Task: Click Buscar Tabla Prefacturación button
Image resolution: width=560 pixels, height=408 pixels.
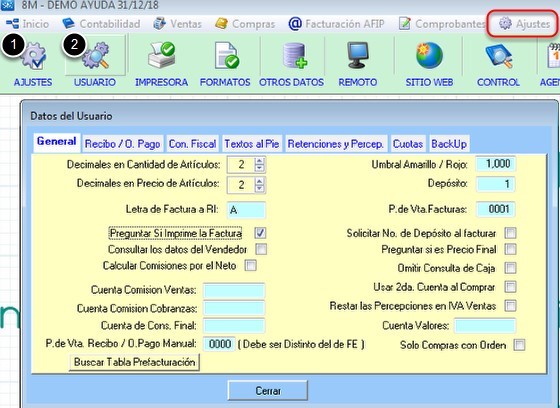Action: coord(134,362)
